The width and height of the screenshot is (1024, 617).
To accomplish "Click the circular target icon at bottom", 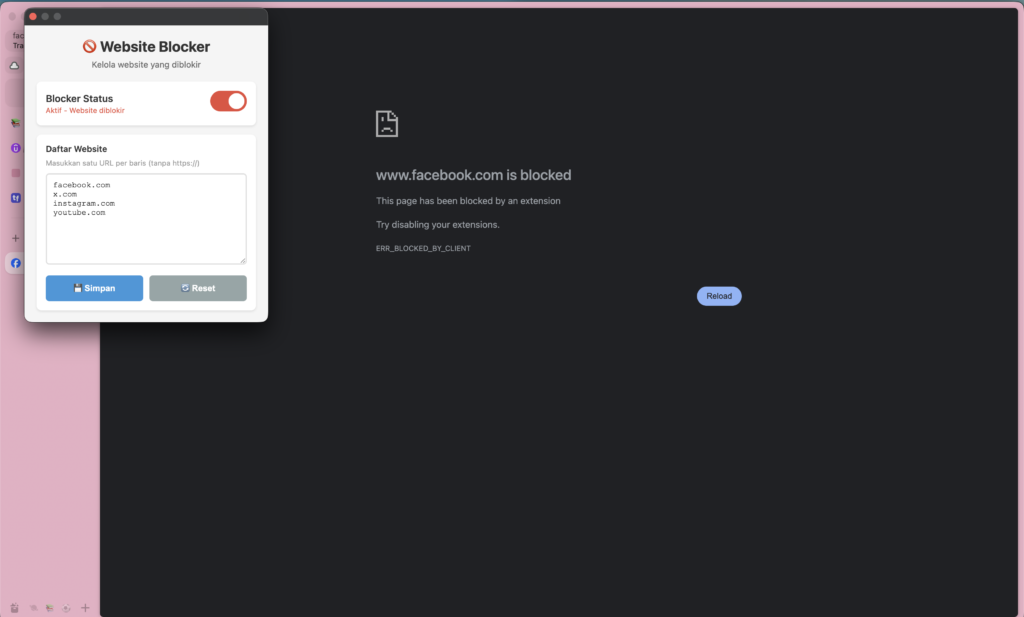I will (66, 608).
